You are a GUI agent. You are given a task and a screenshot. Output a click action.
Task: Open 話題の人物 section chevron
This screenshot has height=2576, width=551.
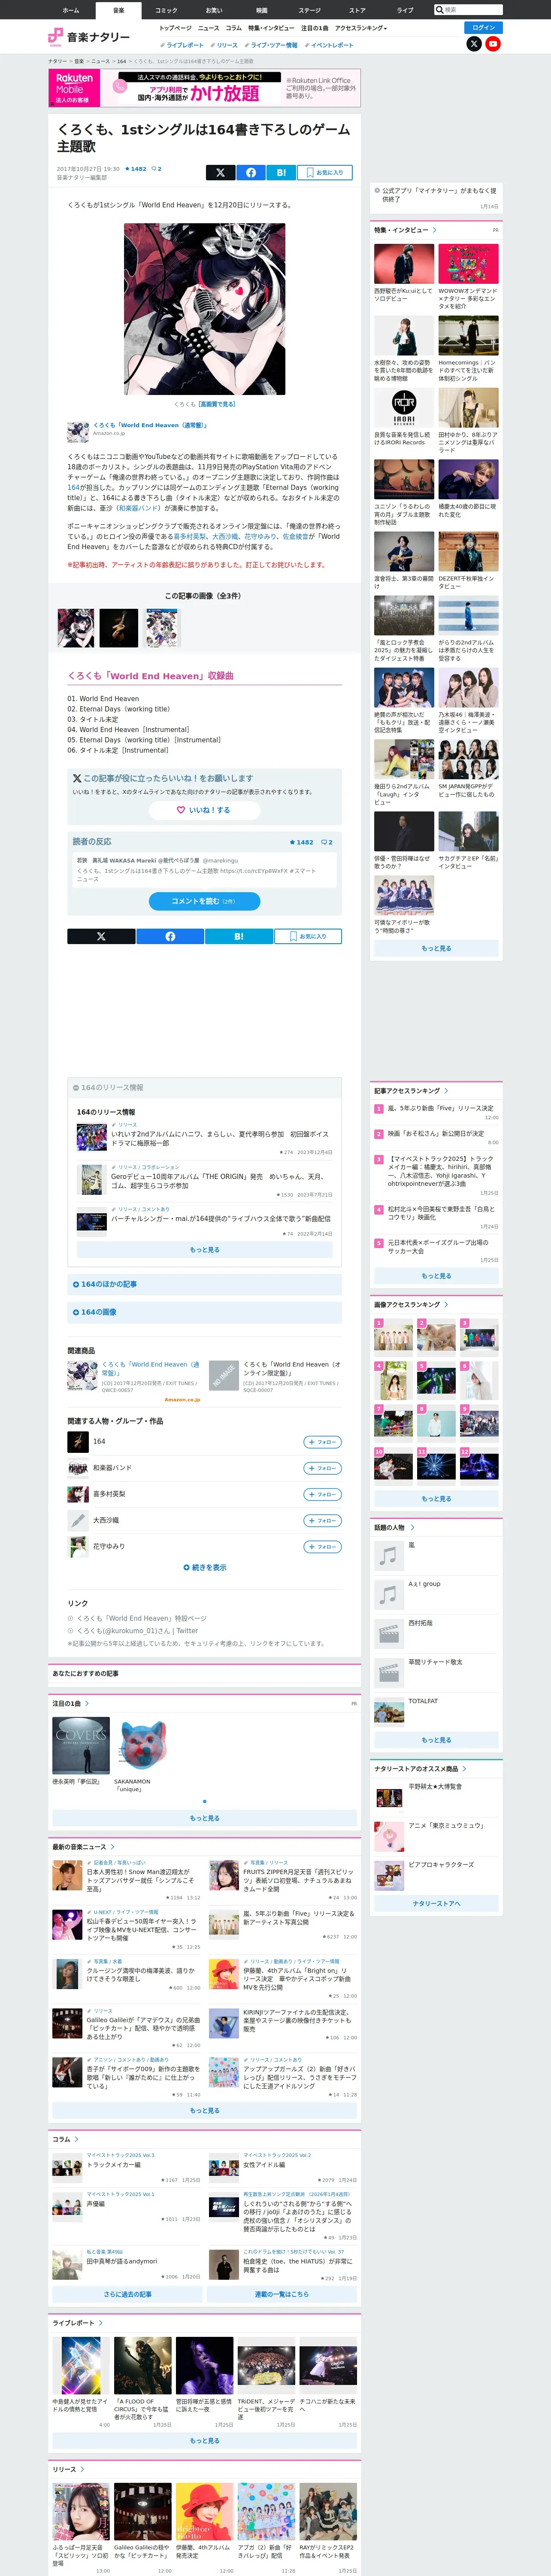tap(412, 1527)
